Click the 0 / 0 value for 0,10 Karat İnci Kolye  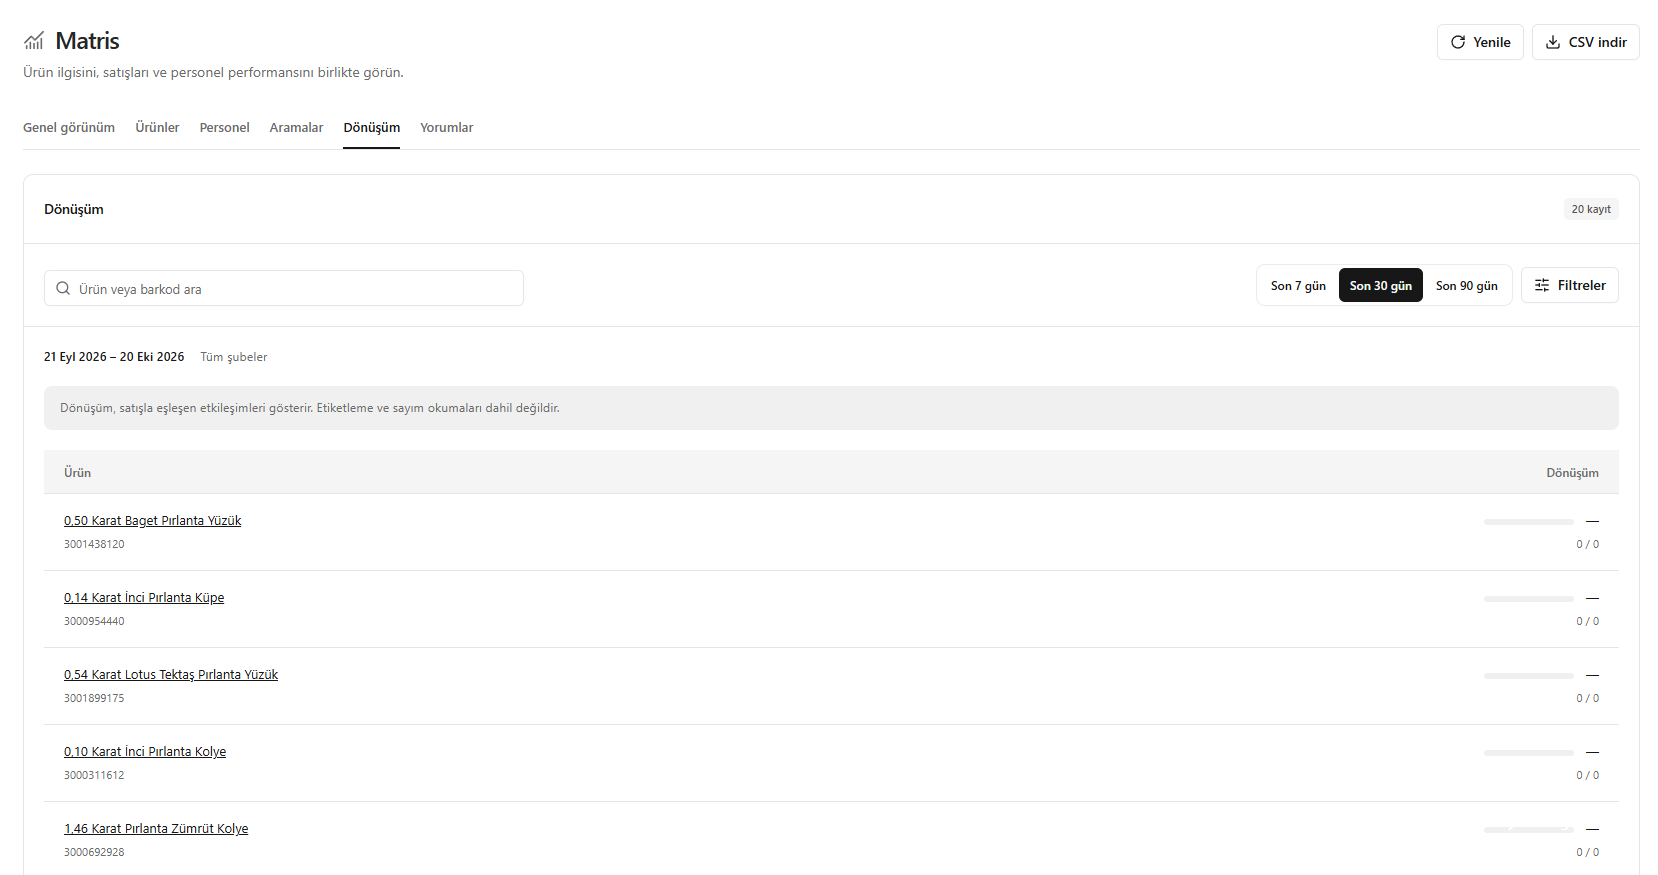[x=1587, y=775]
